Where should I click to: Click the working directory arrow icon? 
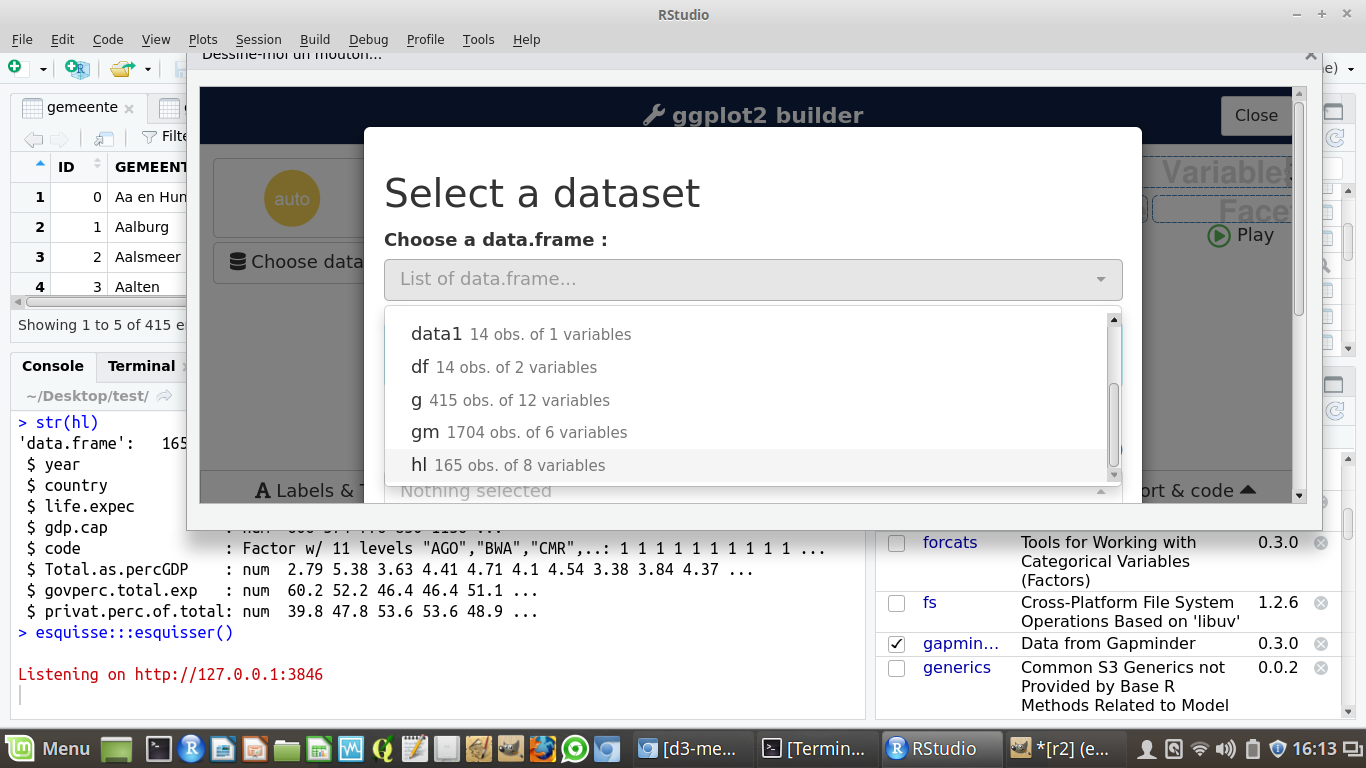[165, 396]
